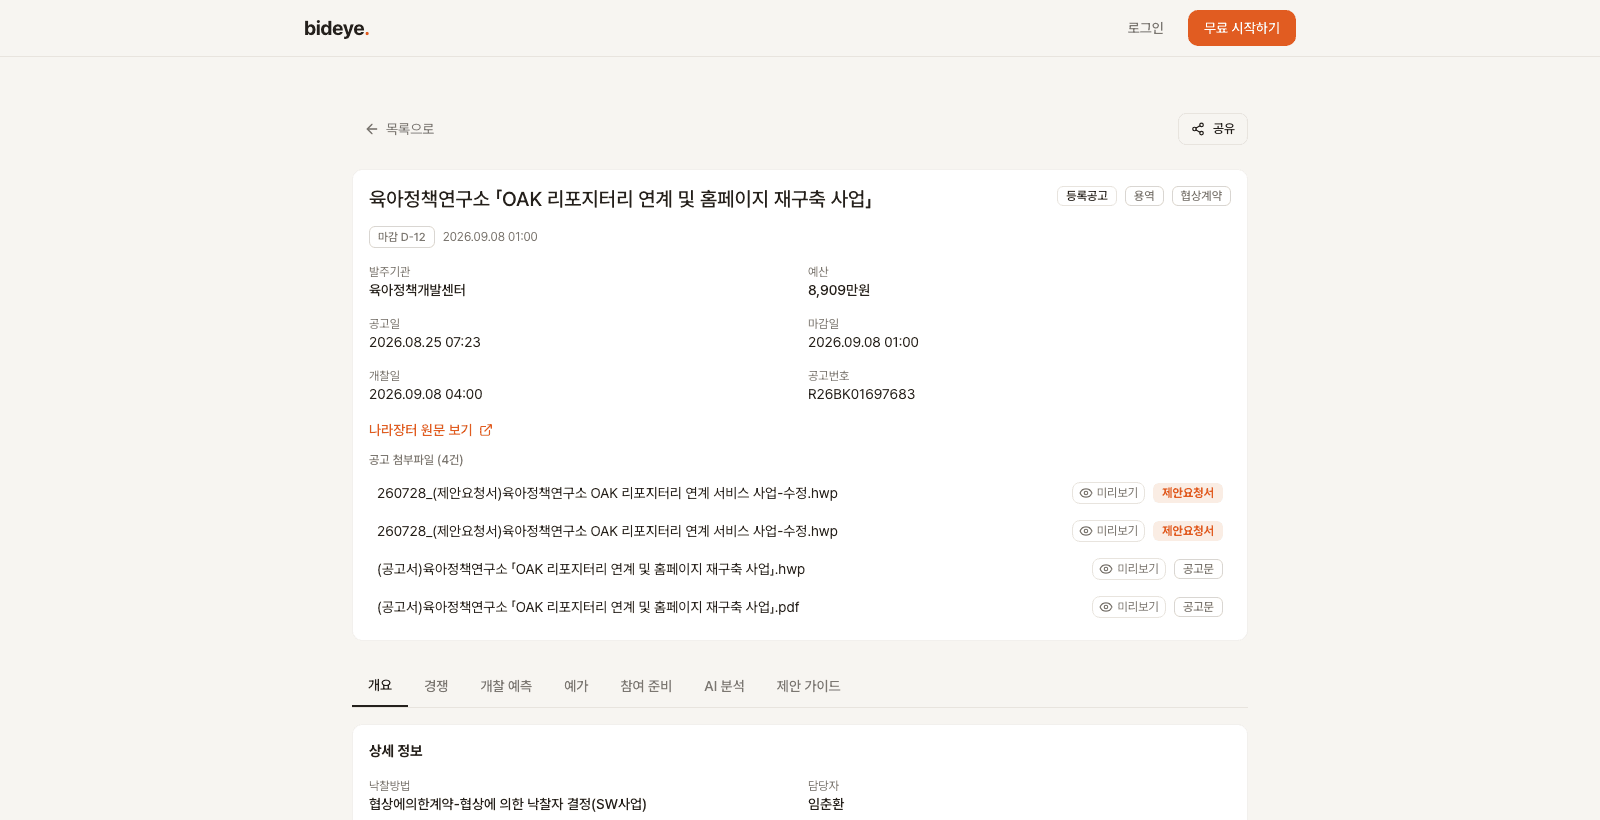
Task: Click the share icon in 공유 button
Action: (x=1198, y=129)
